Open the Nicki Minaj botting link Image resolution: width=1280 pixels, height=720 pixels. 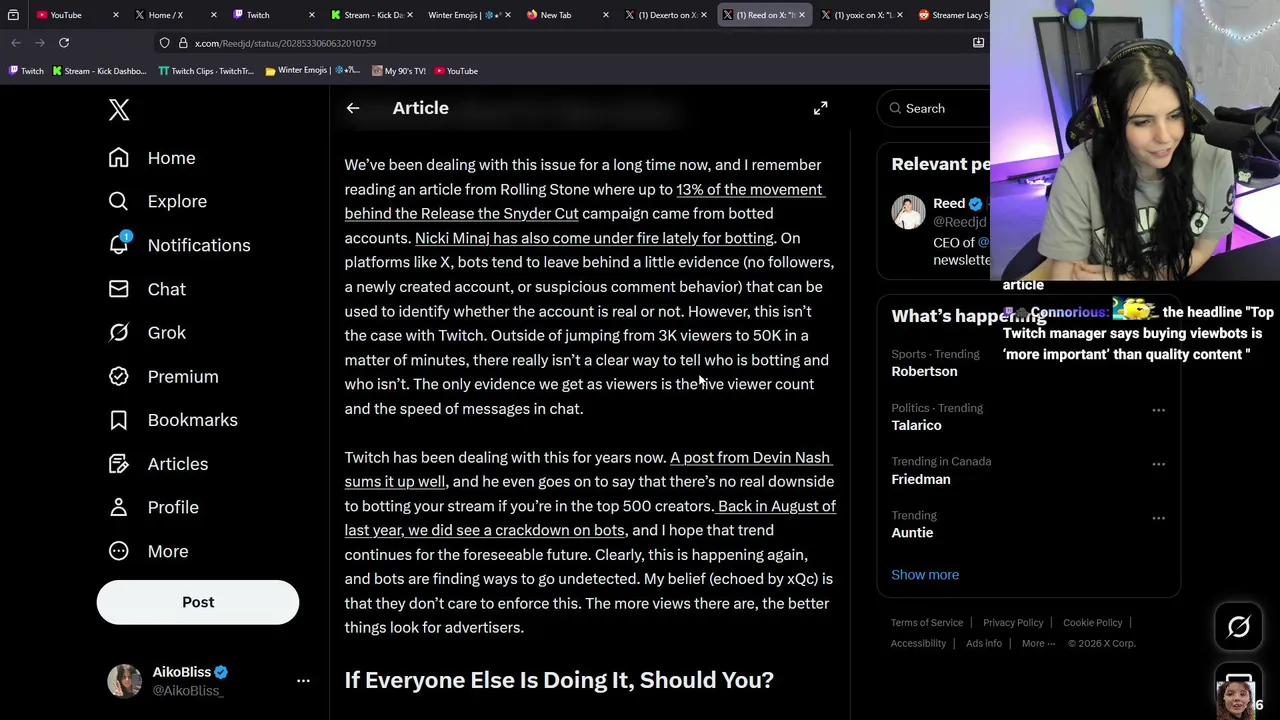pos(594,238)
